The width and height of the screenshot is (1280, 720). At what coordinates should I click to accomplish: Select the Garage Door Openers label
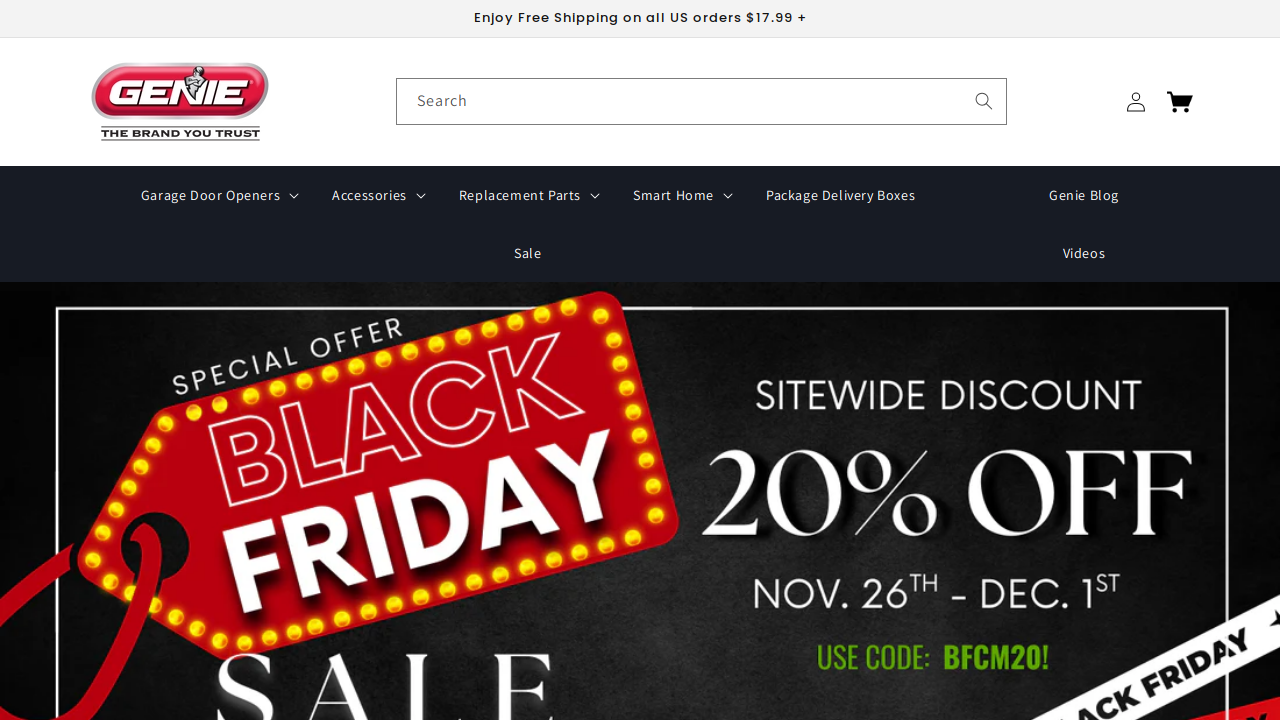click(210, 195)
